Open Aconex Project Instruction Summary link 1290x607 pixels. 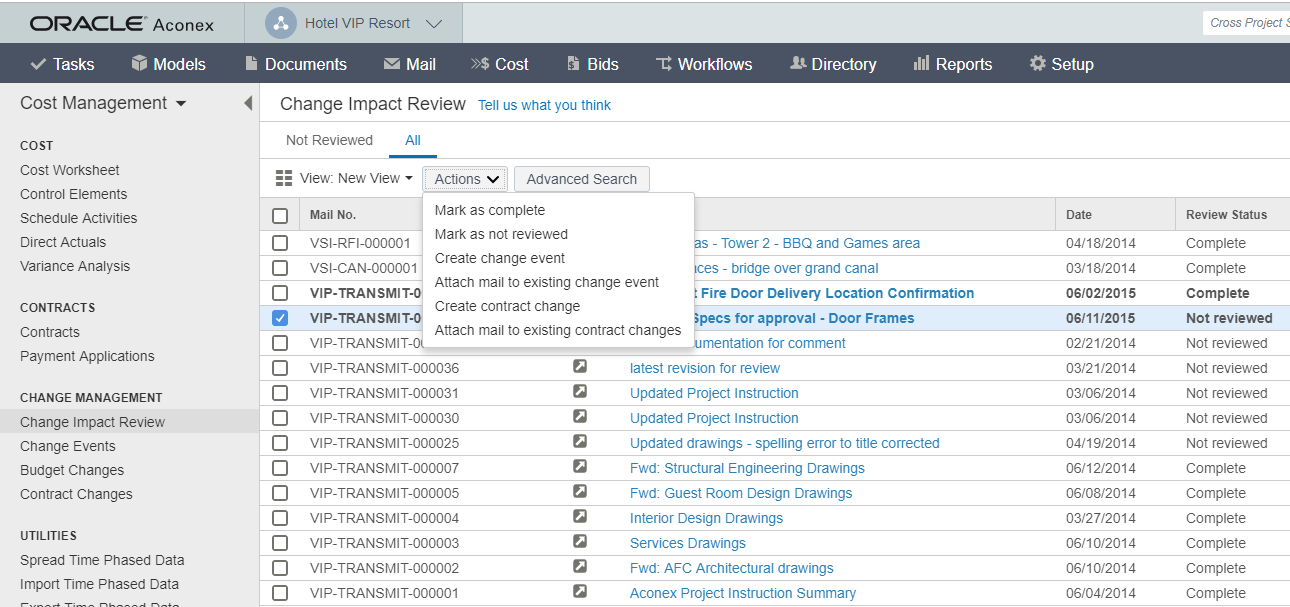pos(743,593)
